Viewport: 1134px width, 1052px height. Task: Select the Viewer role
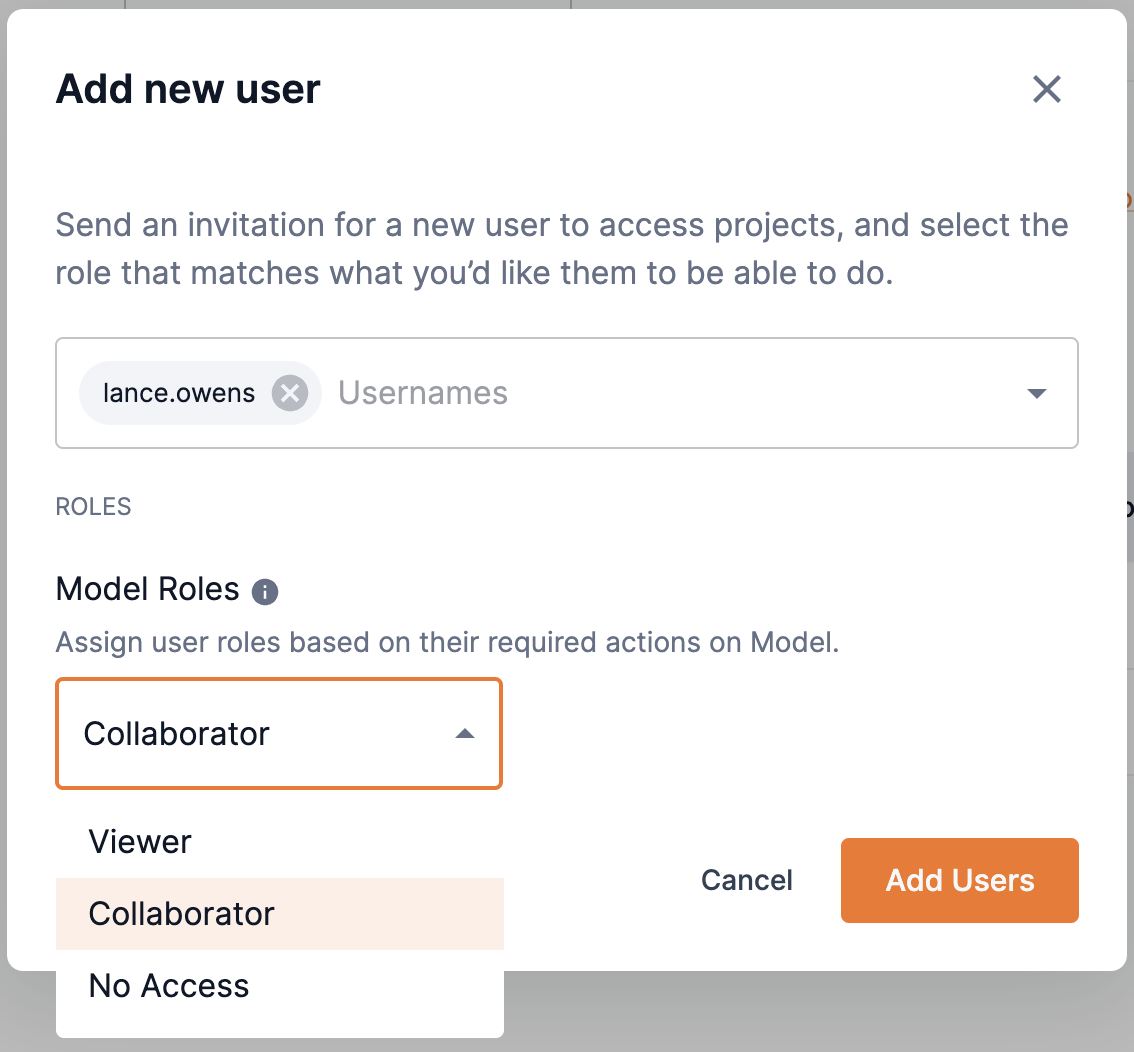(140, 841)
